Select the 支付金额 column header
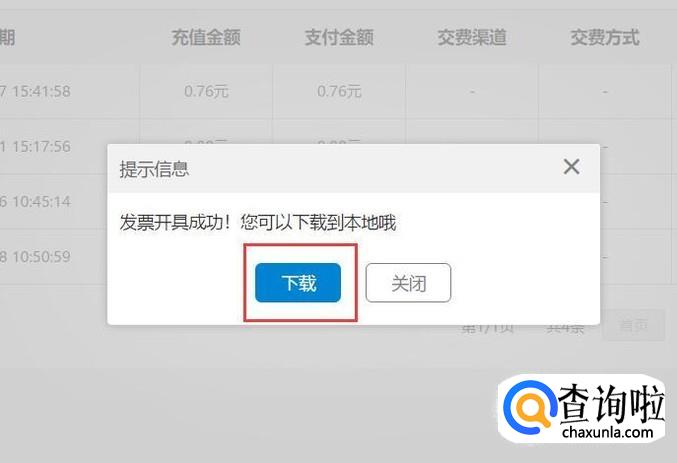This screenshot has width=677, height=463. (339, 38)
